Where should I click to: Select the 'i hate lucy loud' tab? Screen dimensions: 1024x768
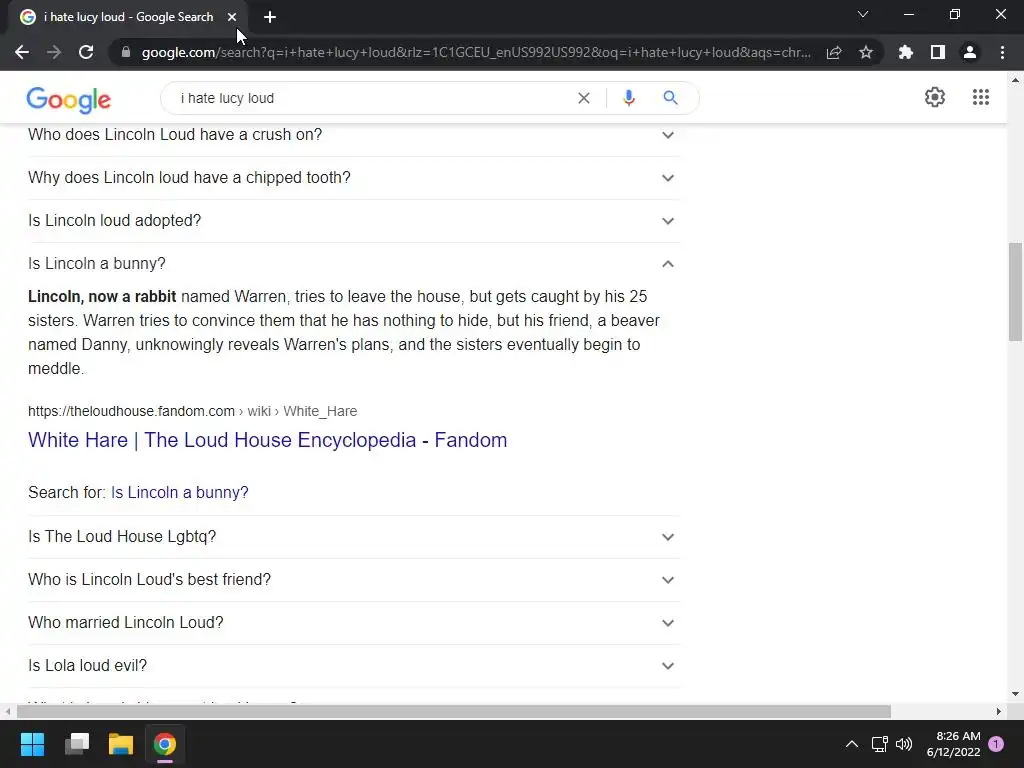[x=129, y=17]
